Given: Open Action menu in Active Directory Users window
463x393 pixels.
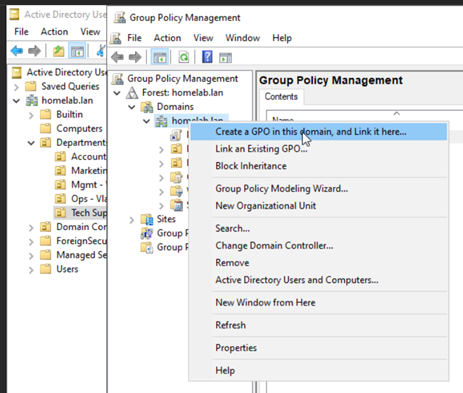Looking at the screenshot, I should pyautogui.click(x=54, y=32).
